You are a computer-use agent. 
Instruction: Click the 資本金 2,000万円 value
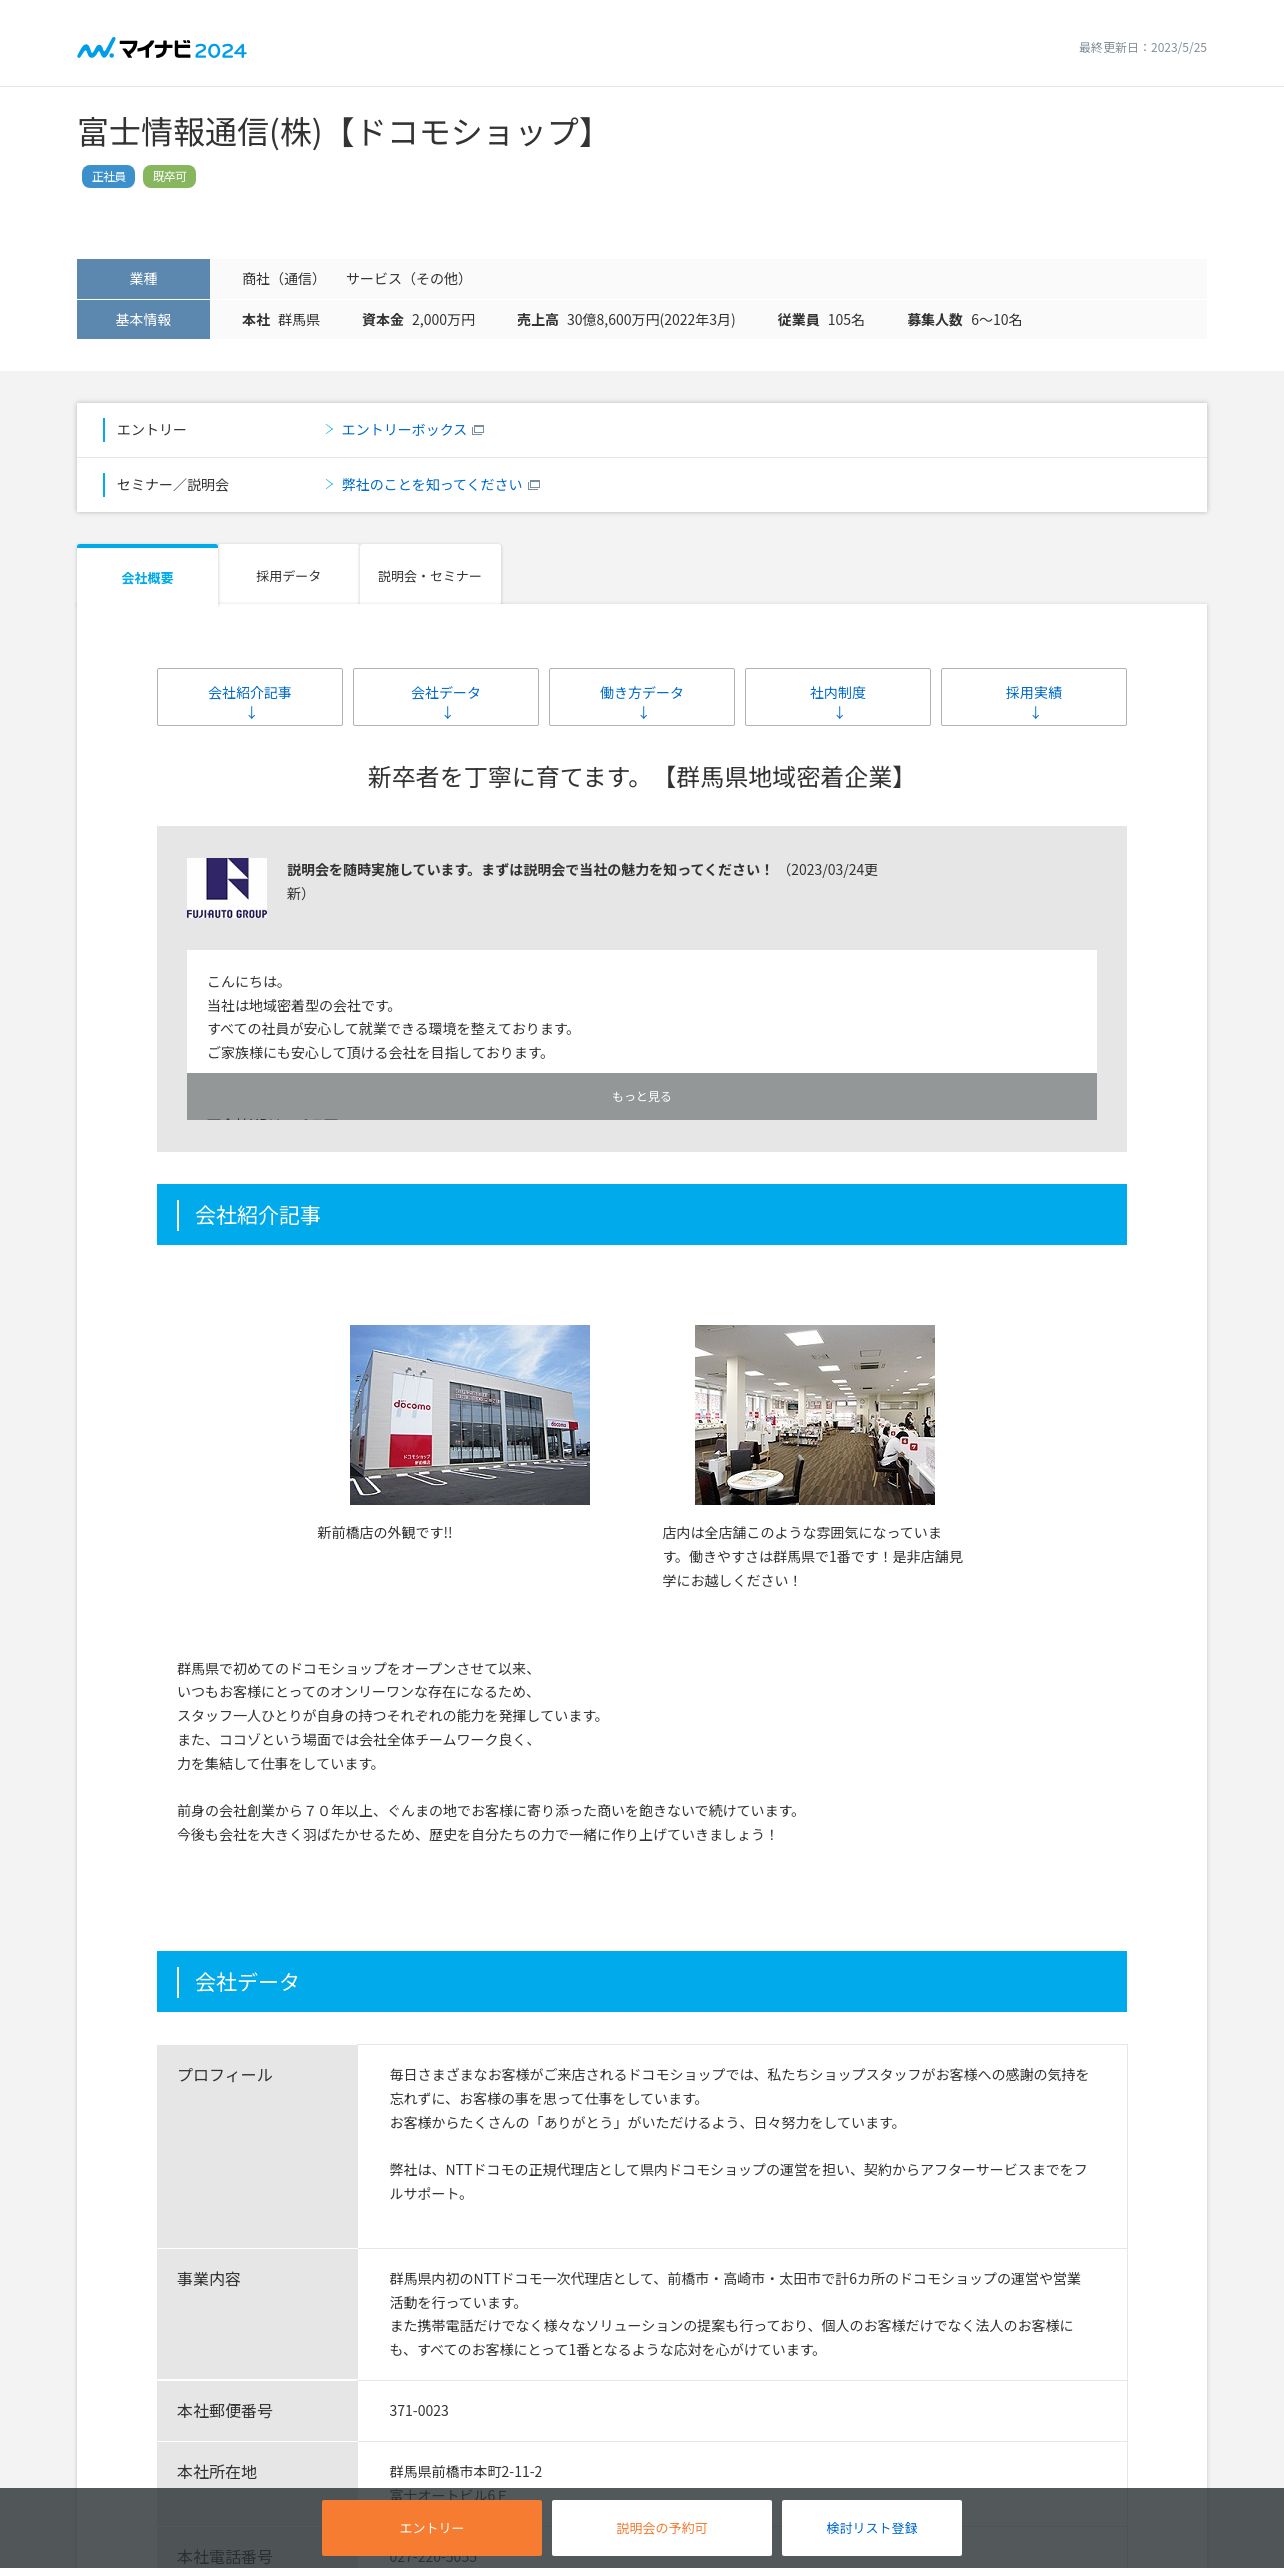(418, 320)
